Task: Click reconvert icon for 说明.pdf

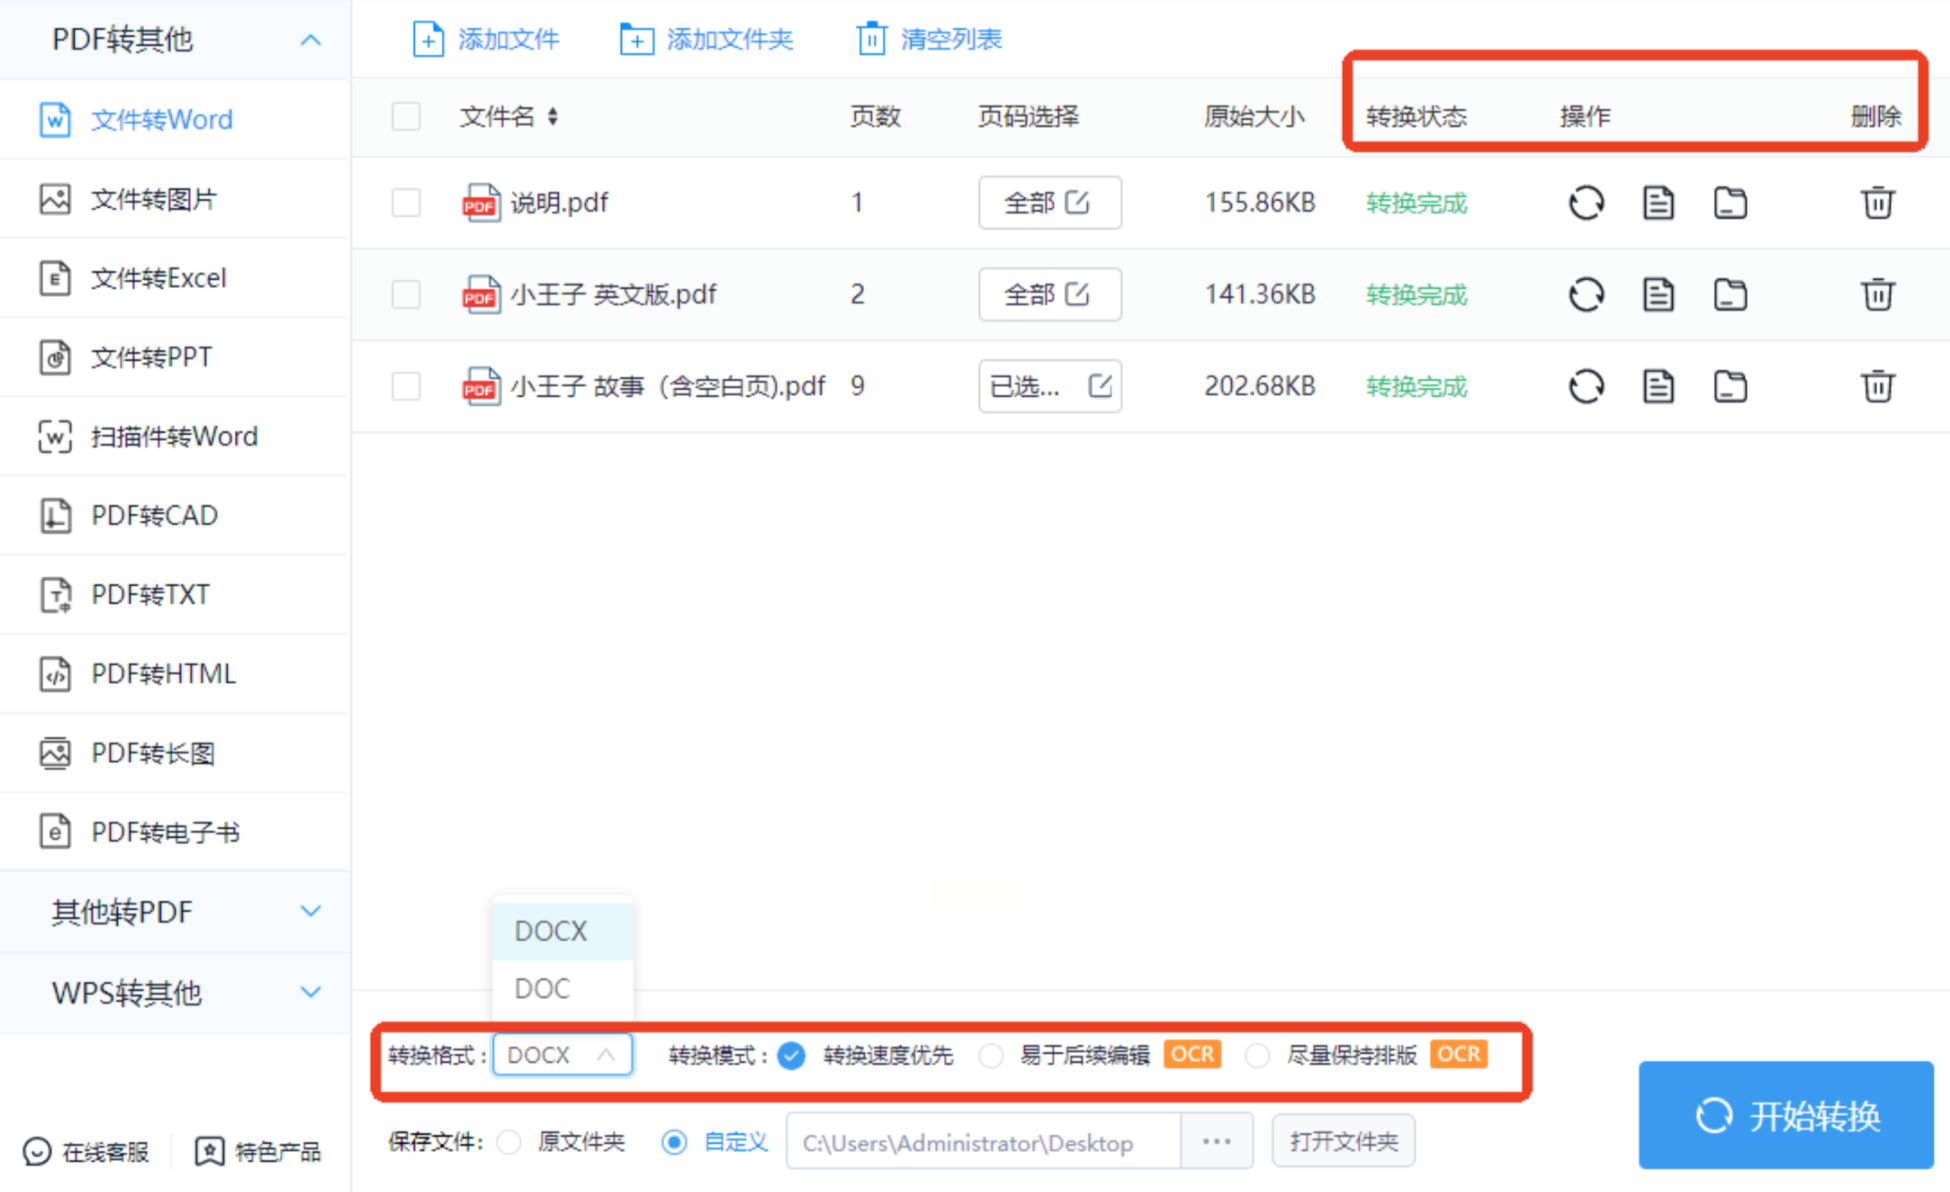Action: 1585,203
